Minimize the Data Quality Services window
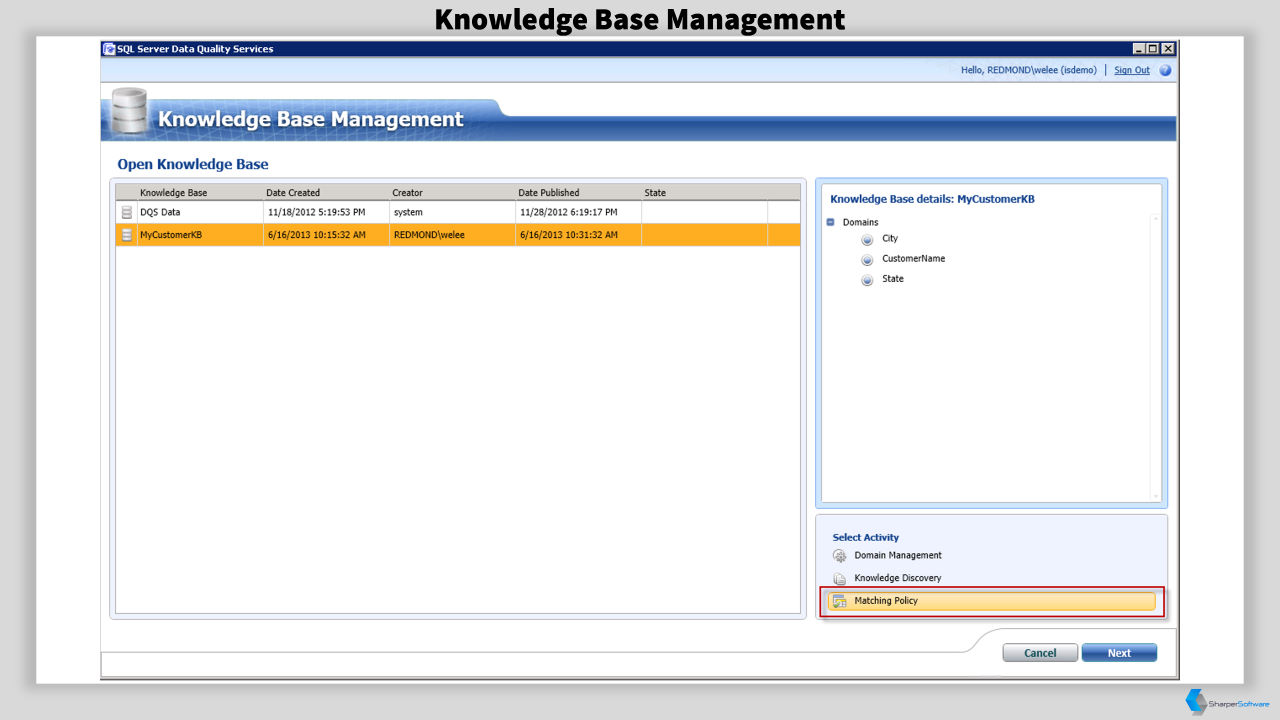The width and height of the screenshot is (1280, 720). [1139, 49]
